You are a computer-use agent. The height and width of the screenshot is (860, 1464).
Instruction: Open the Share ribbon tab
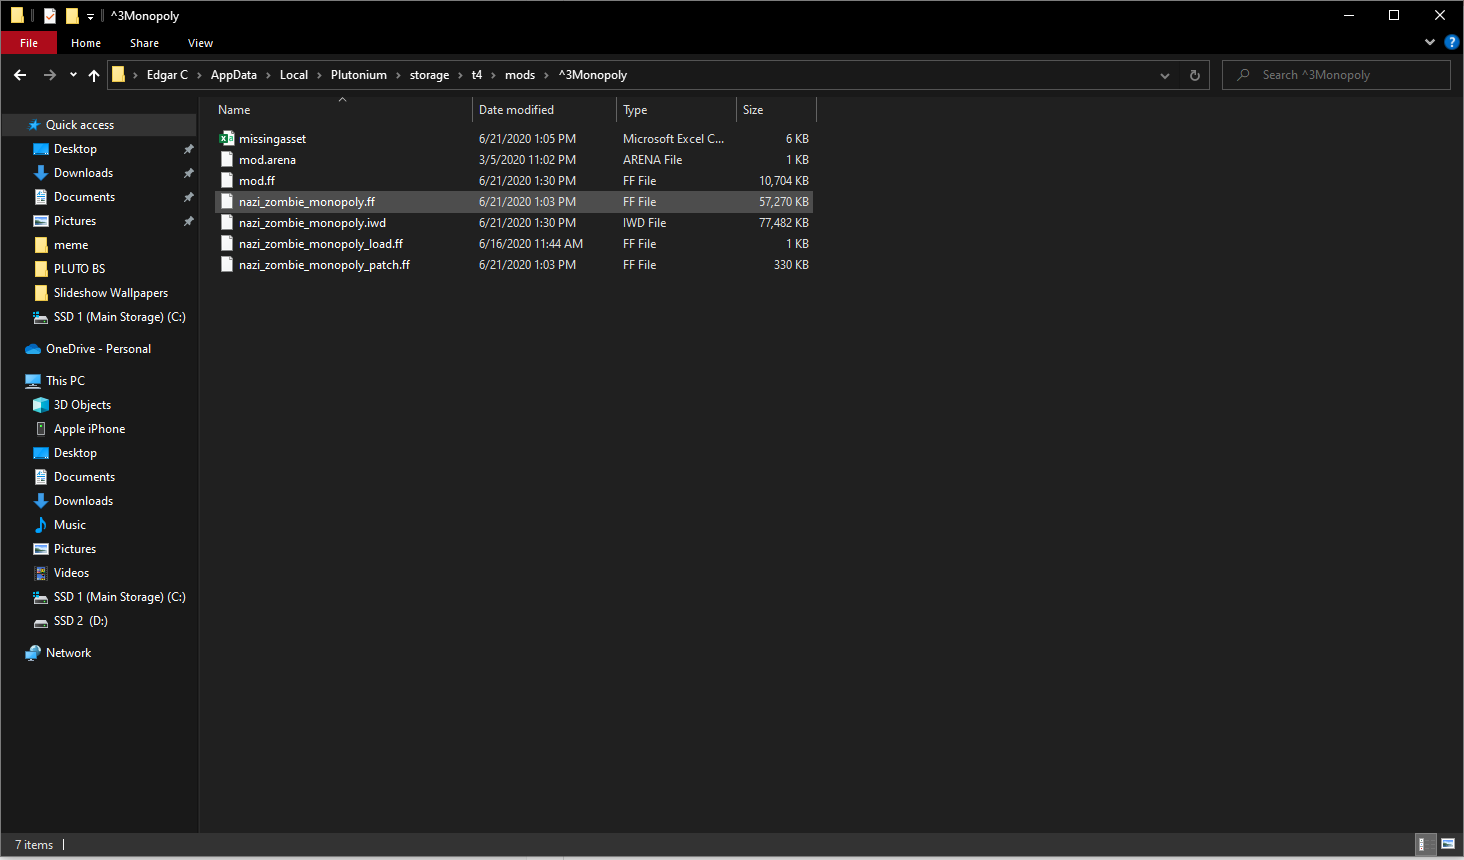pos(144,43)
